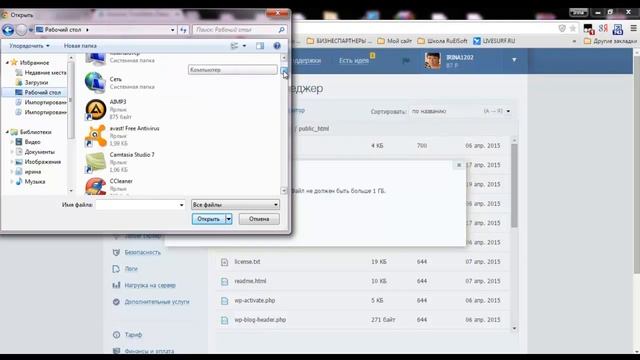This screenshot has width=640, height=360.
Task: Open wp-activate.php file icon
Action: pyautogui.click(x=224, y=301)
